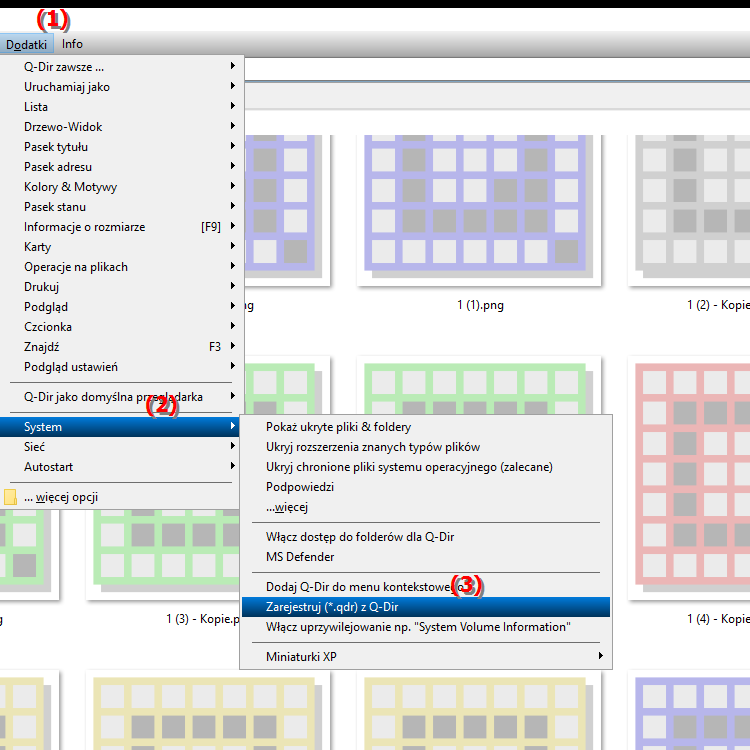Choose the Podgląd menu entry

pos(121,307)
